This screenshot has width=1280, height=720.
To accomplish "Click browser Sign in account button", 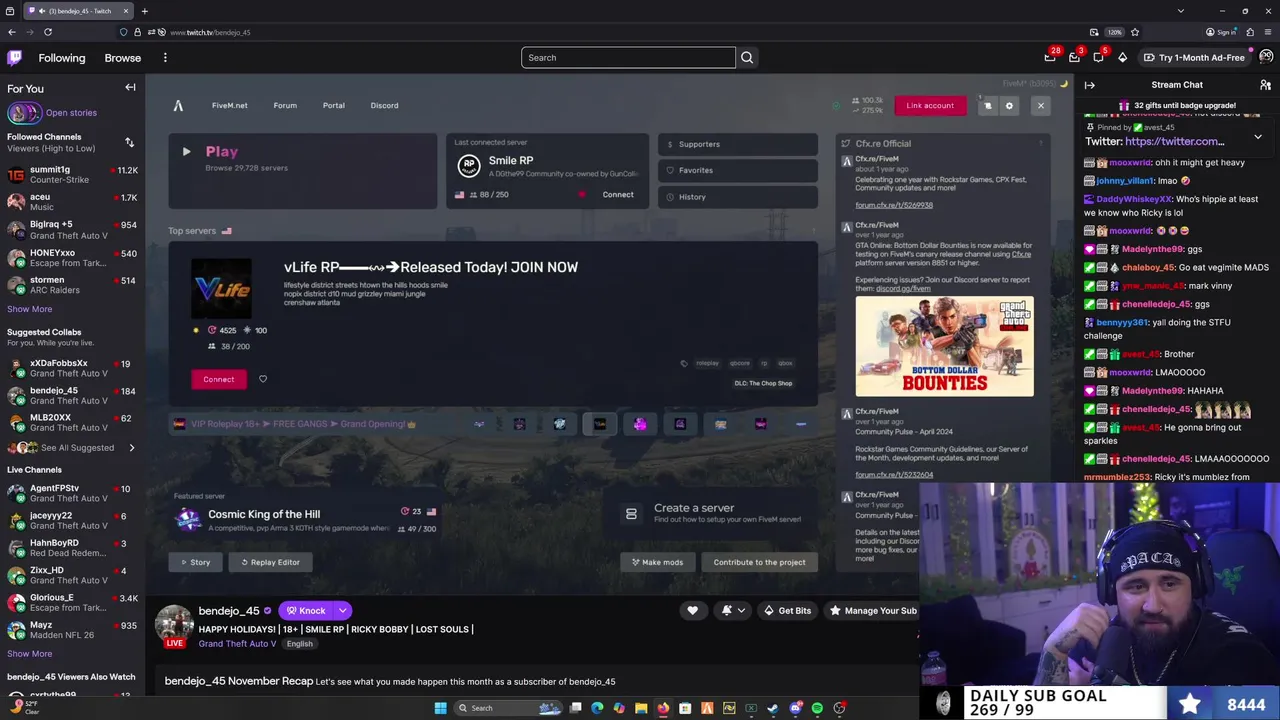I will (1221, 32).
